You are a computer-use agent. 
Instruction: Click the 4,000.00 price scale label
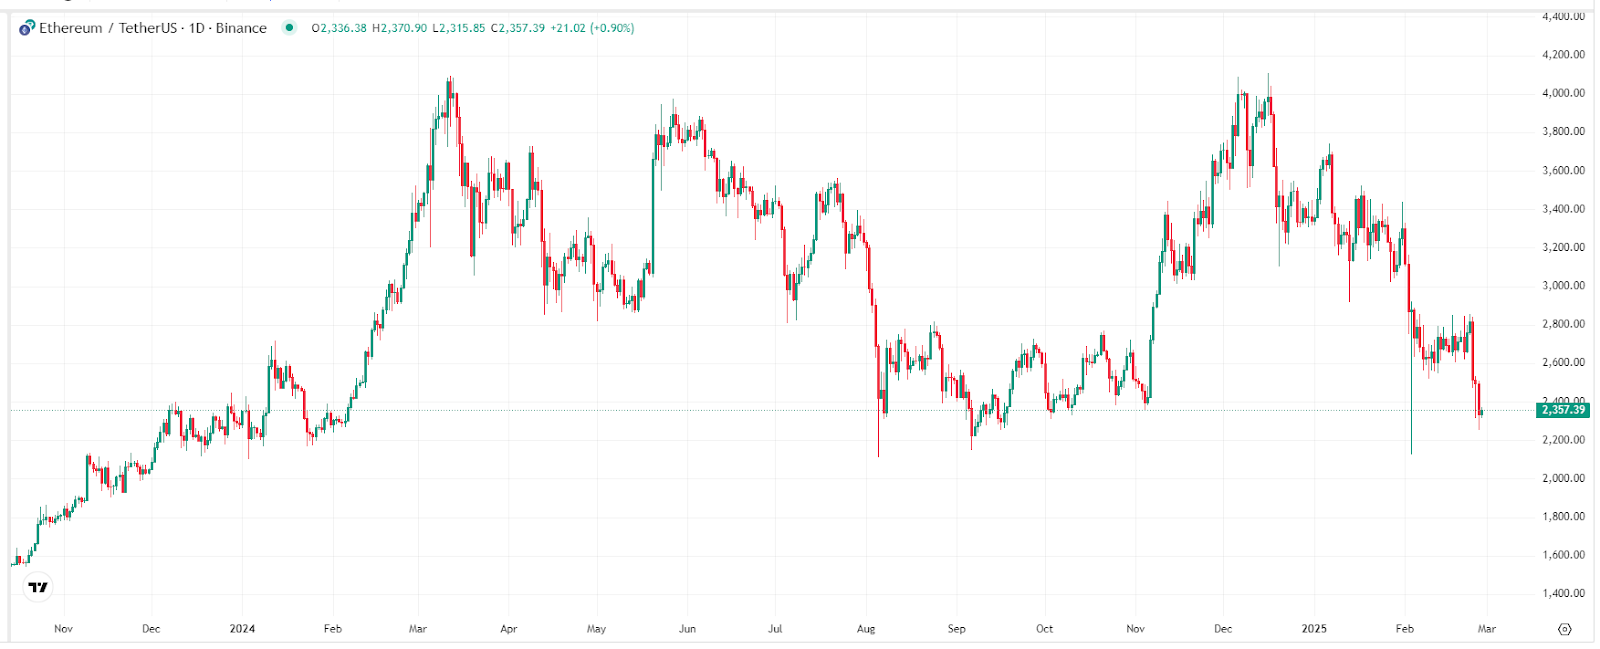coord(1563,93)
